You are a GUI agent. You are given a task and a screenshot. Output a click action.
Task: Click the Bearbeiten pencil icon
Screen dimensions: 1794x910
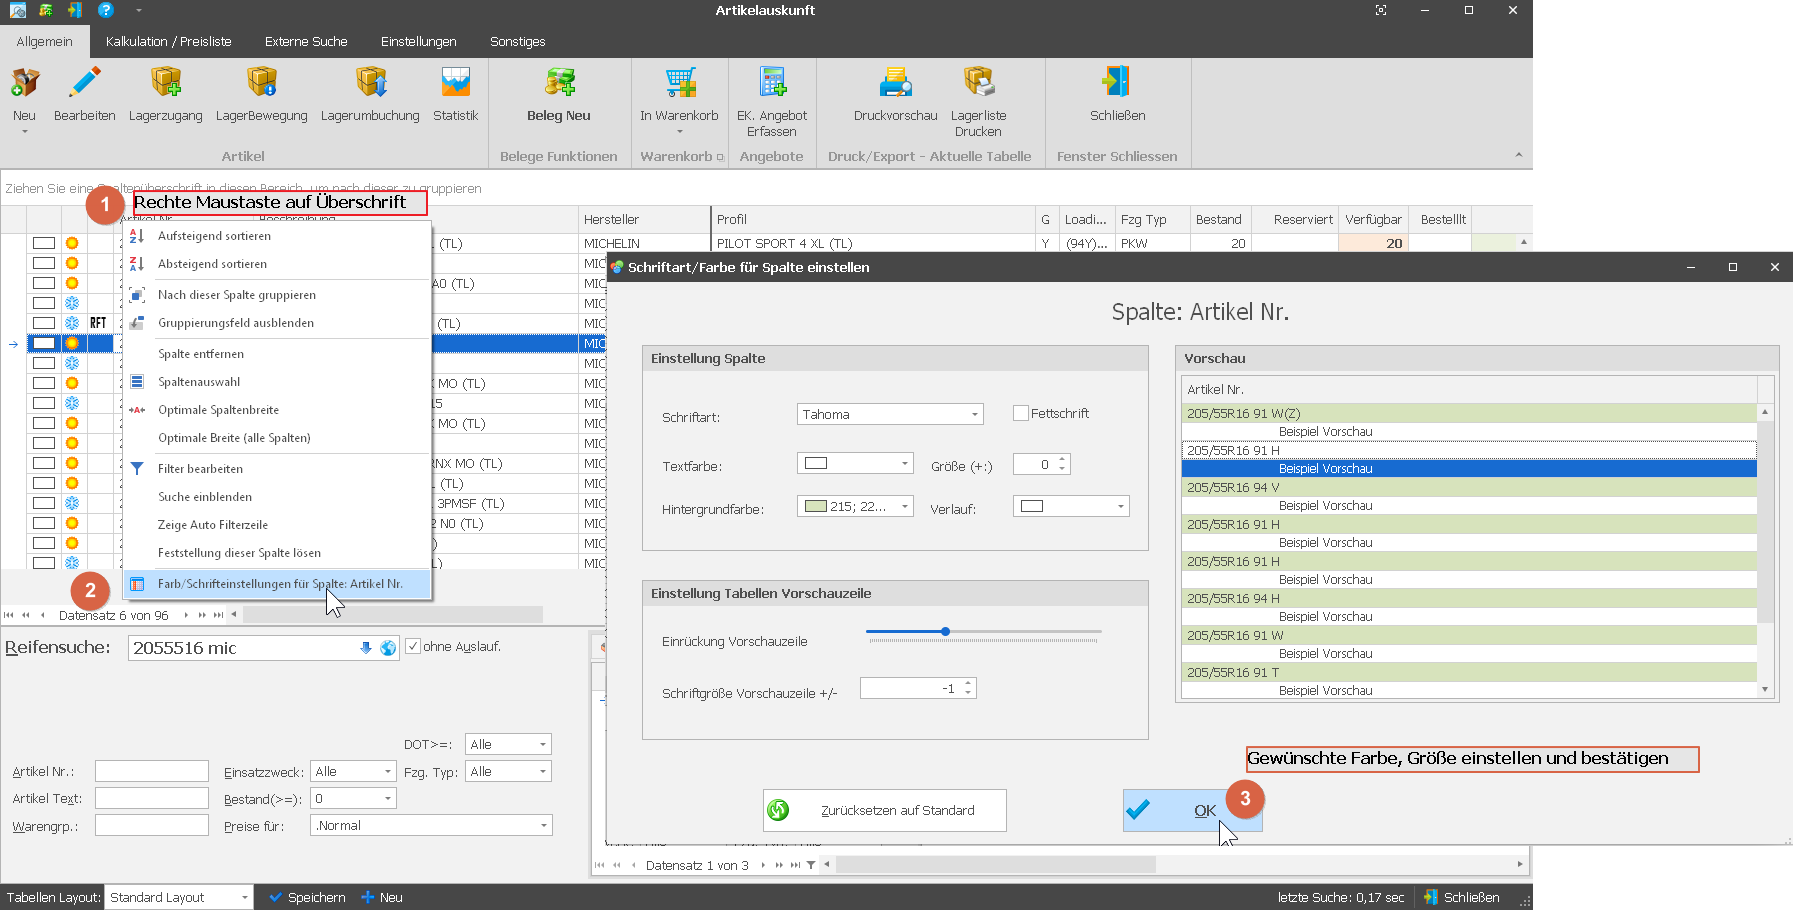84,83
